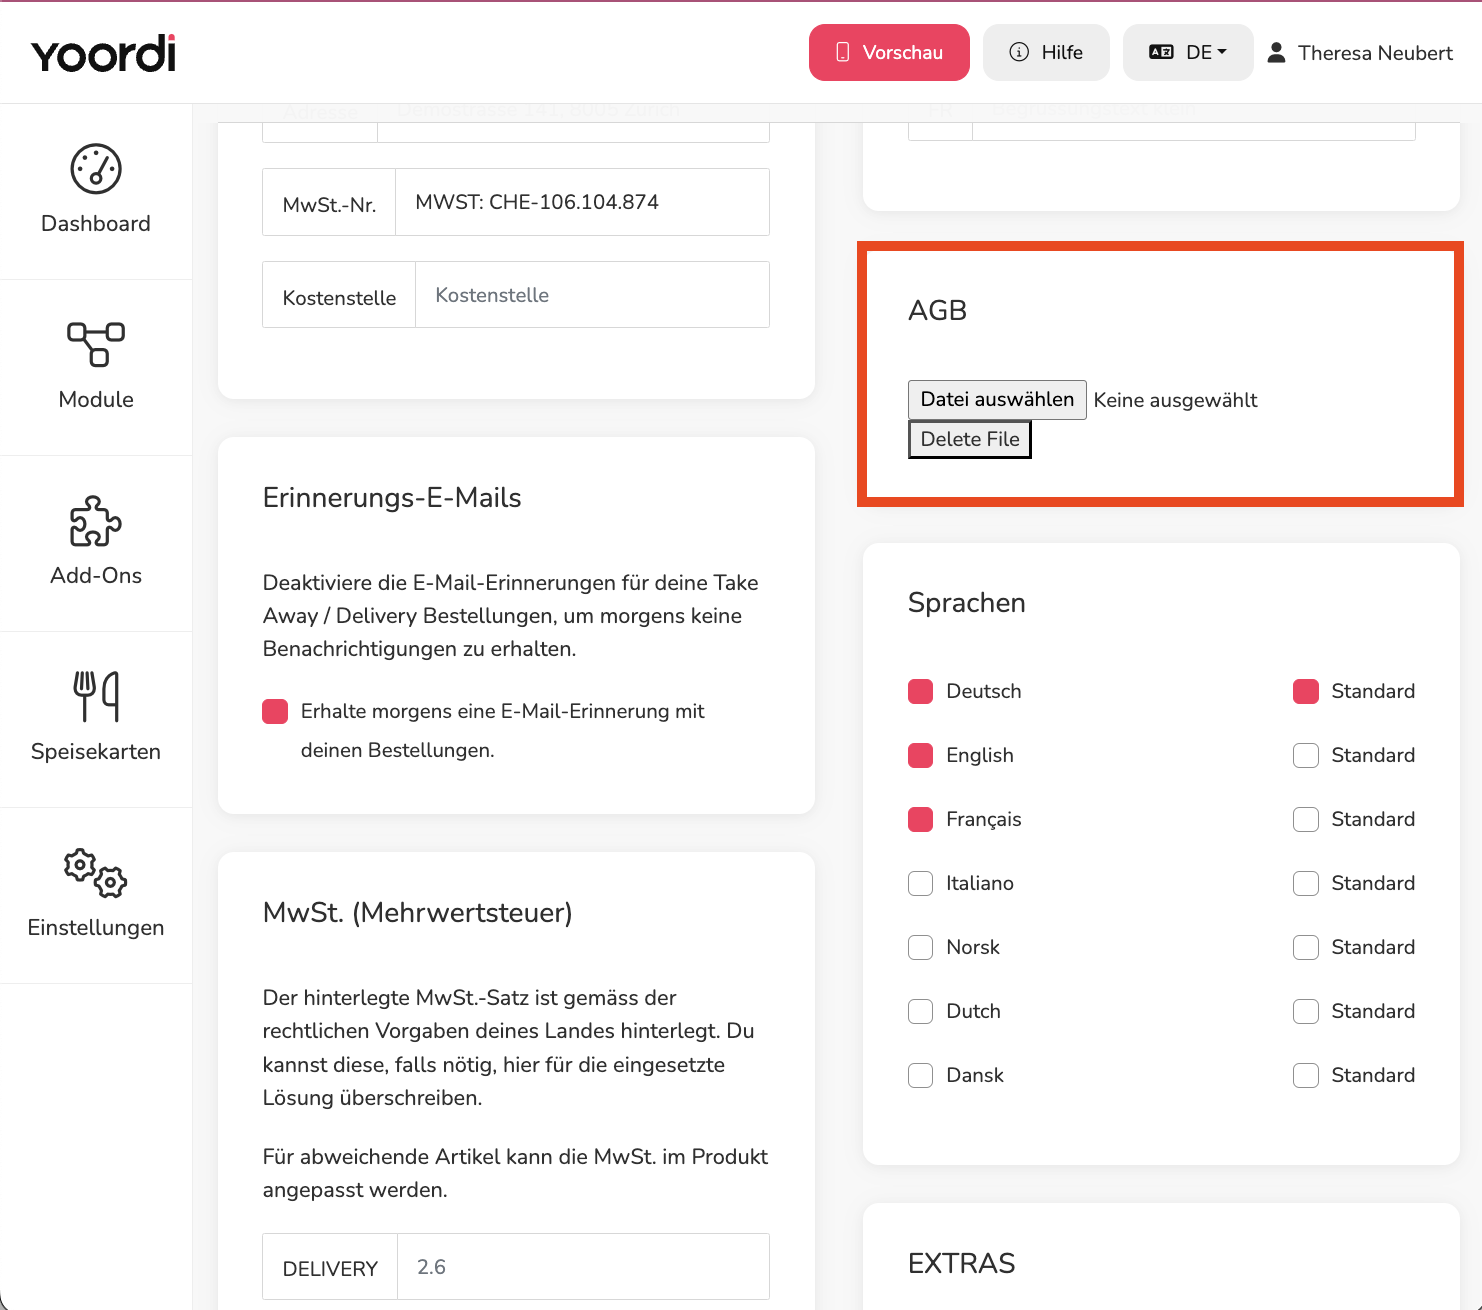Click into the Kostenstelle input field

point(592,295)
